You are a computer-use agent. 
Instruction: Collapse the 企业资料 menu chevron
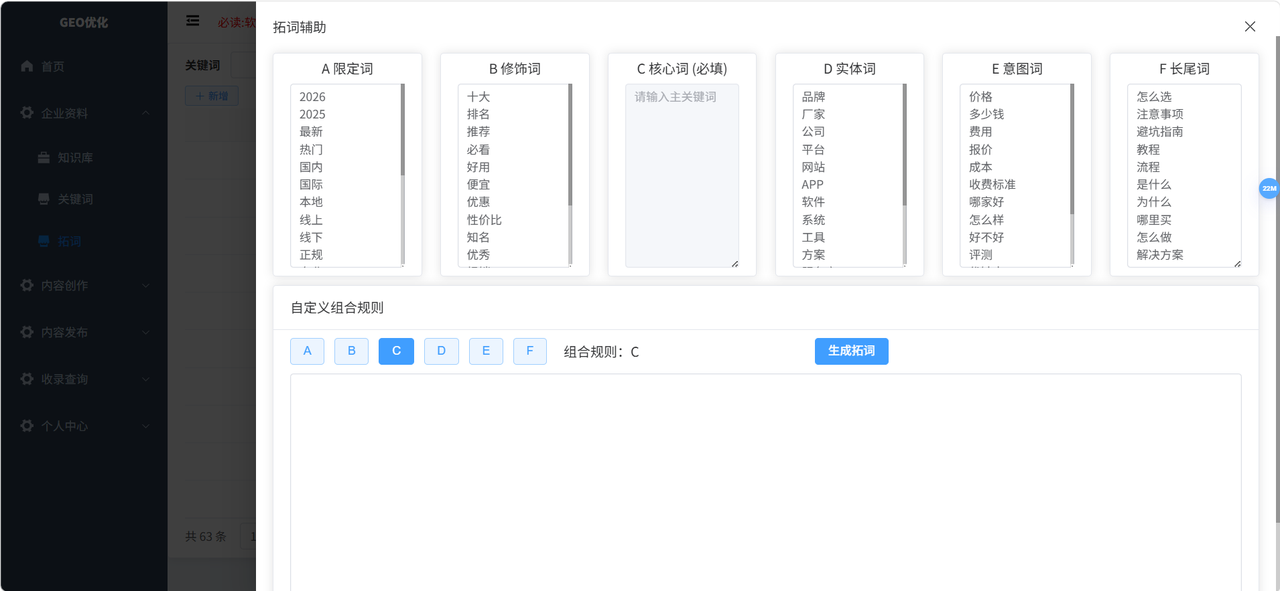point(146,113)
